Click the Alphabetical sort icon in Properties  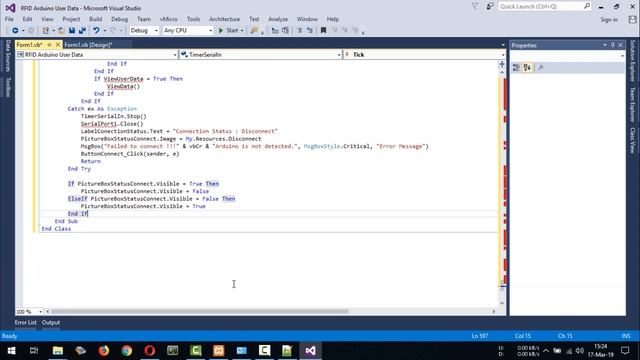(527, 68)
